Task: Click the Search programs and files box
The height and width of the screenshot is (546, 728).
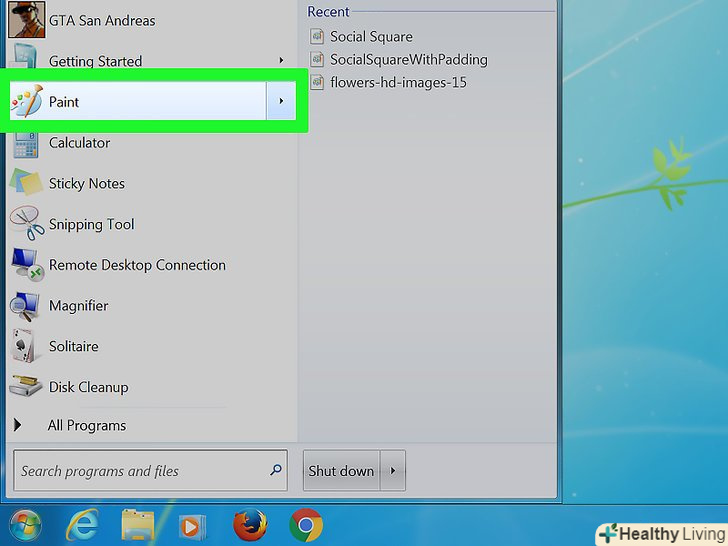Action: tap(150, 470)
